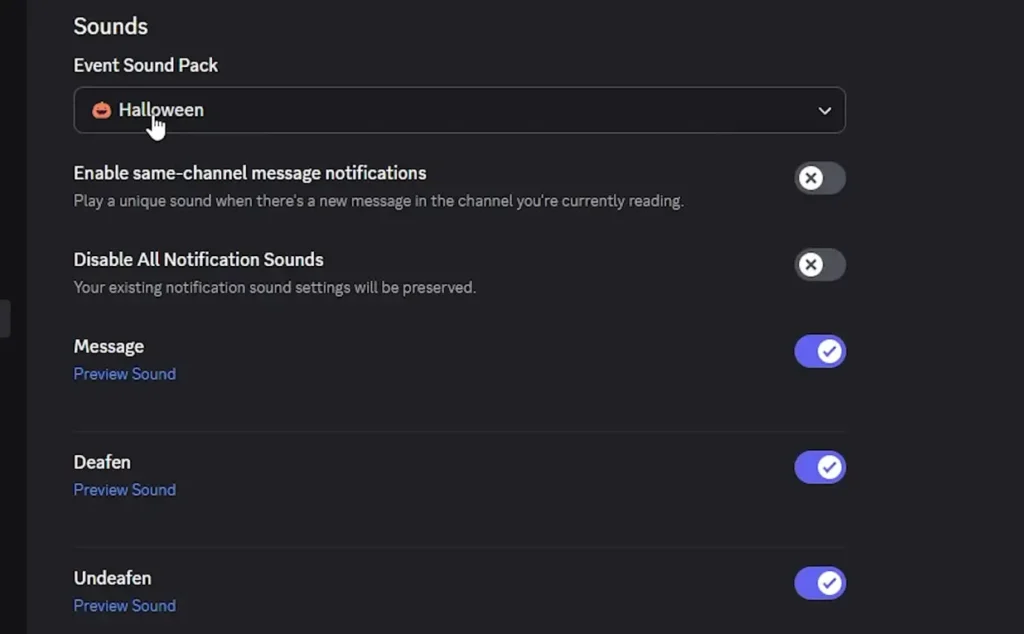Click the Sounds section heading
This screenshot has height=634, width=1024.
click(110, 26)
